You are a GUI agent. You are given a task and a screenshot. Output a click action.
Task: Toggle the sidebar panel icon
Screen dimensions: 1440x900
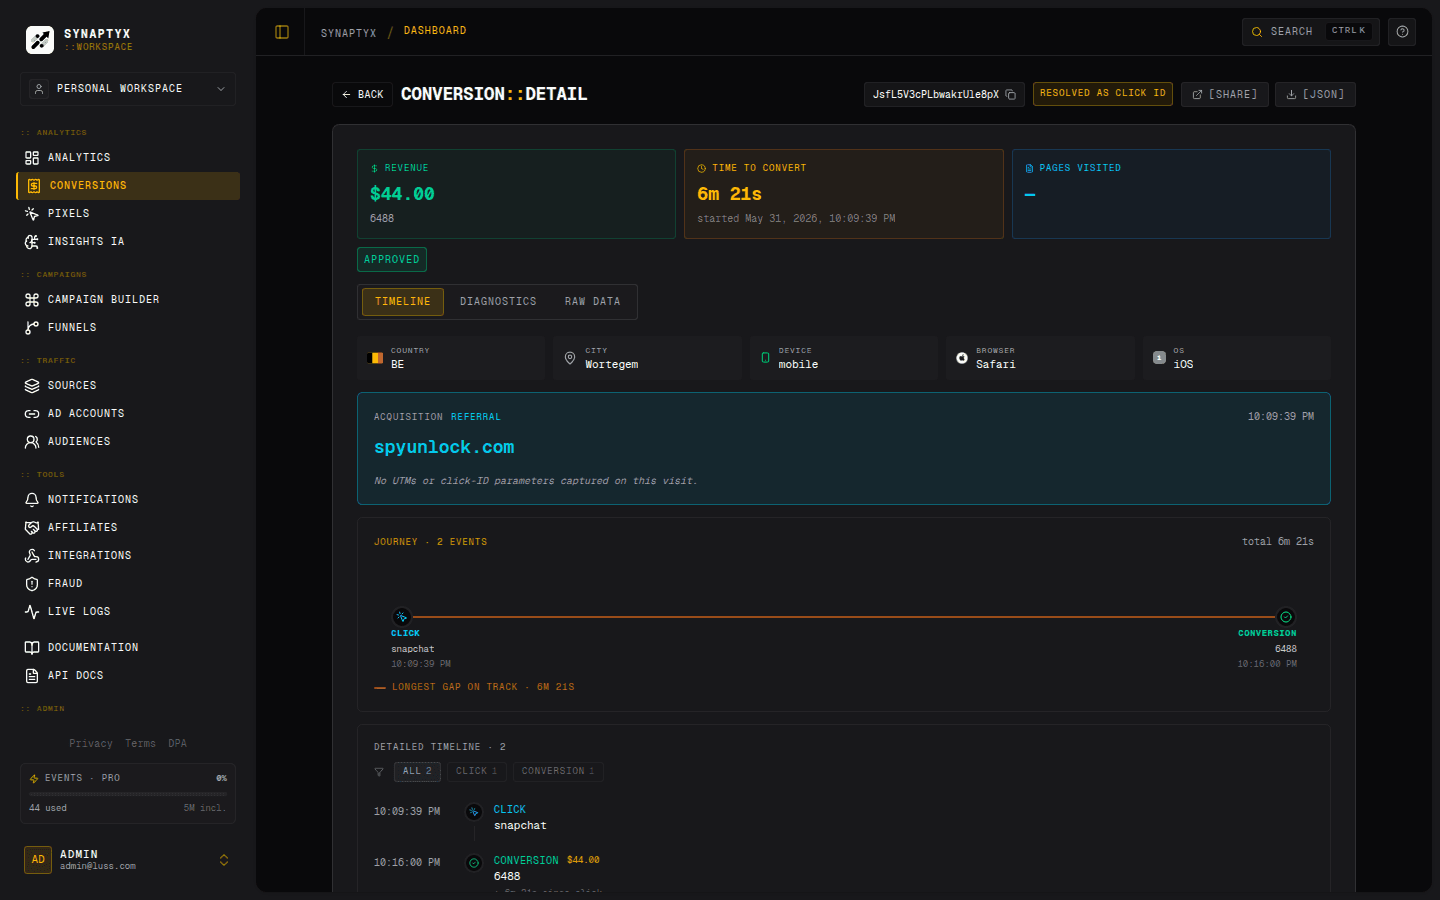pyautogui.click(x=282, y=32)
